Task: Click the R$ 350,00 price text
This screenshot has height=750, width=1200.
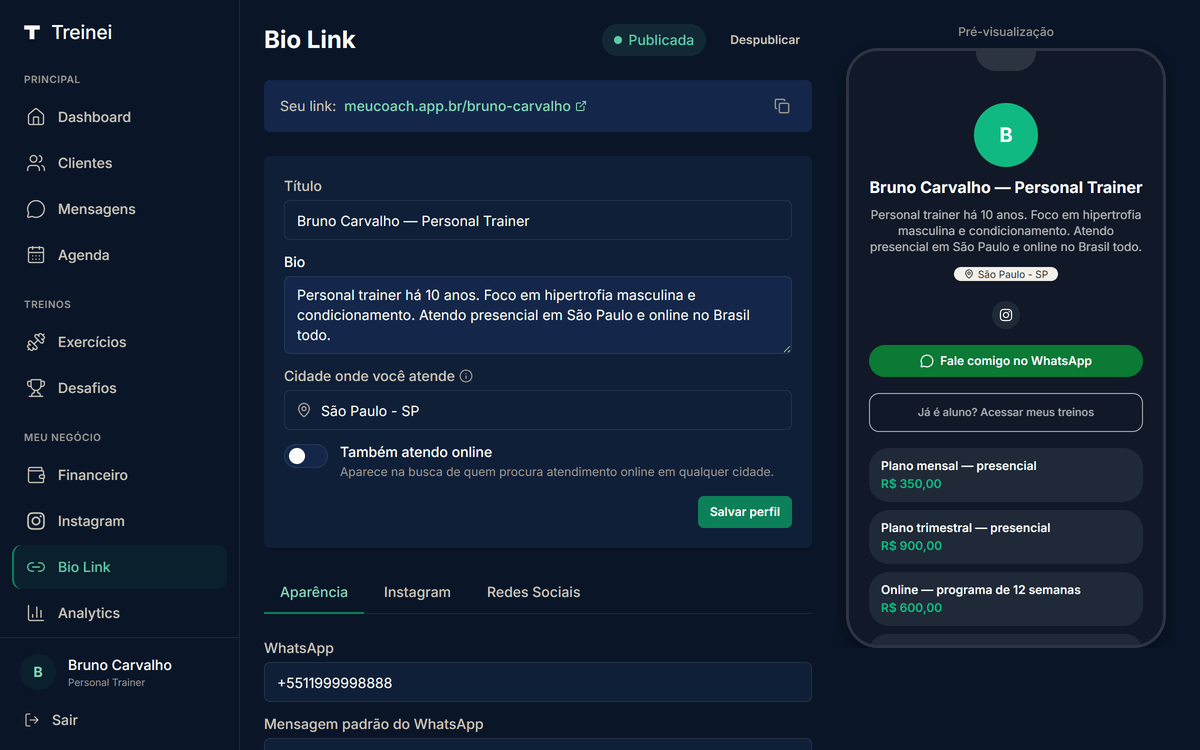Action: click(911, 484)
